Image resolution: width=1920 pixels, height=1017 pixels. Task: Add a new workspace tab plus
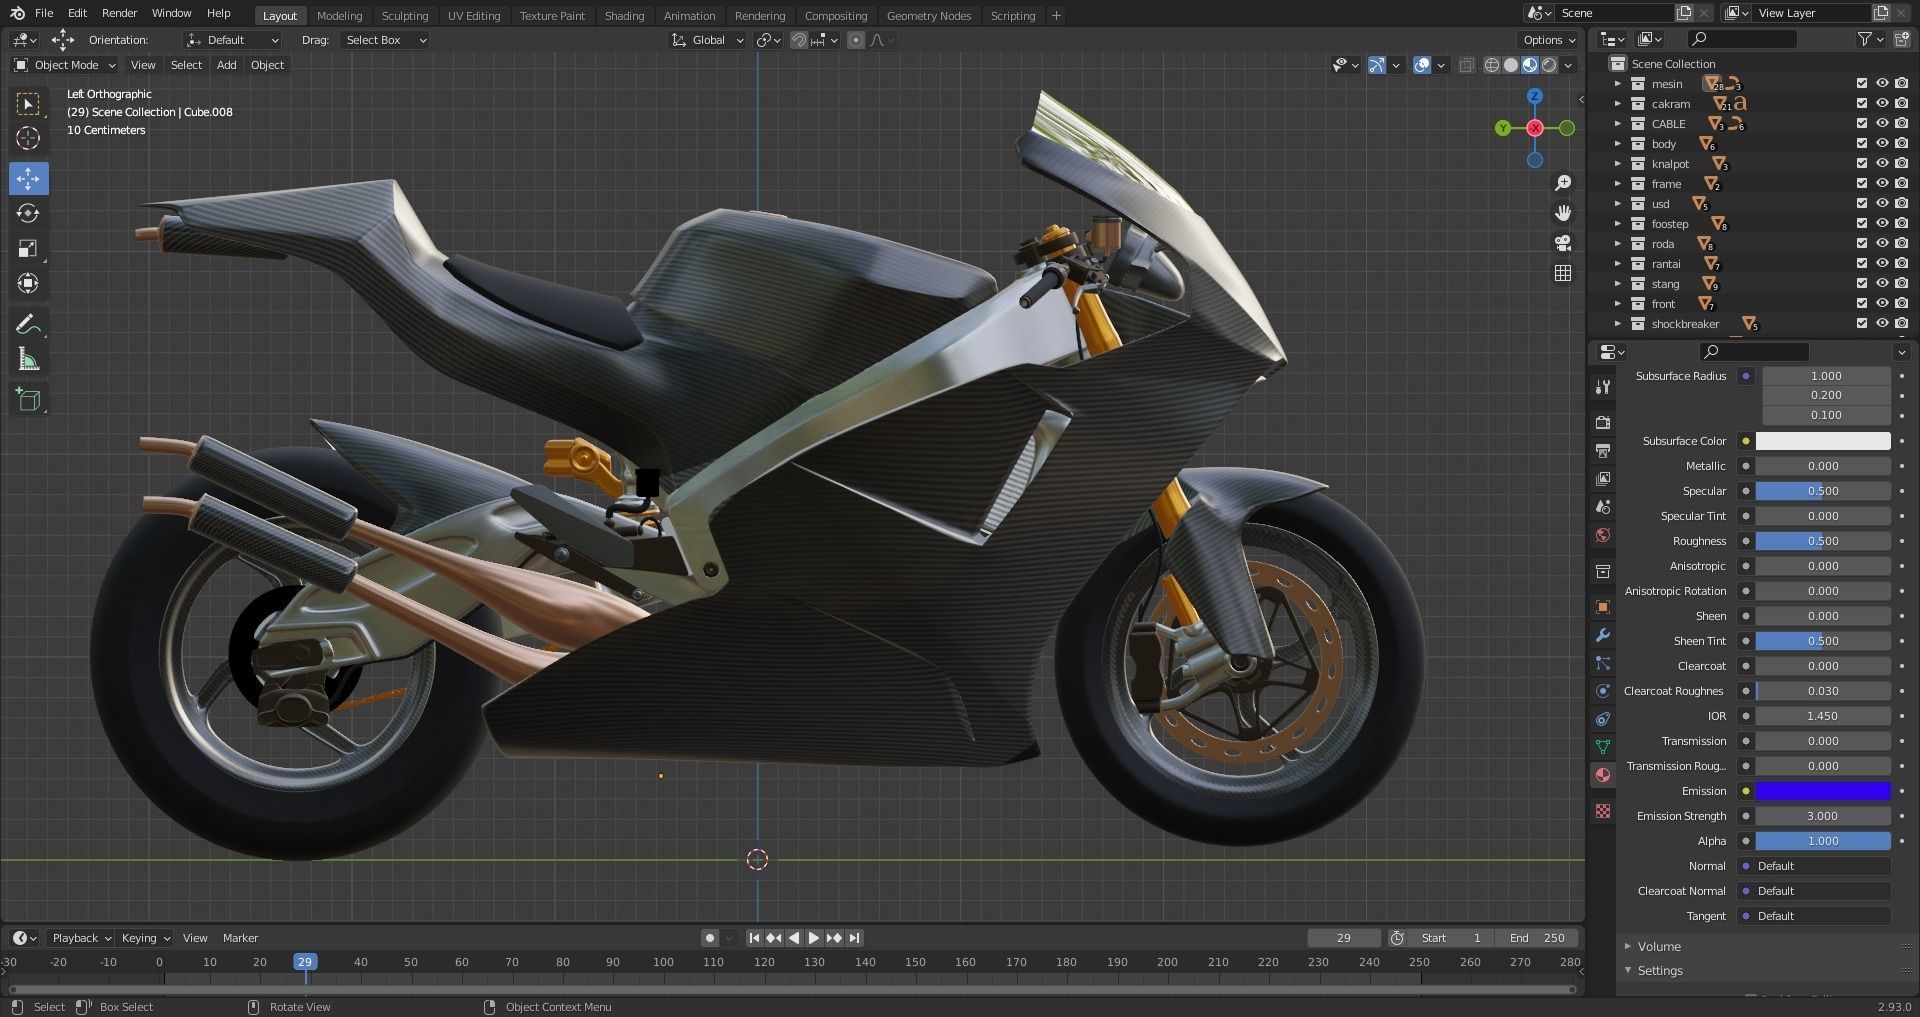(x=1056, y=16)
